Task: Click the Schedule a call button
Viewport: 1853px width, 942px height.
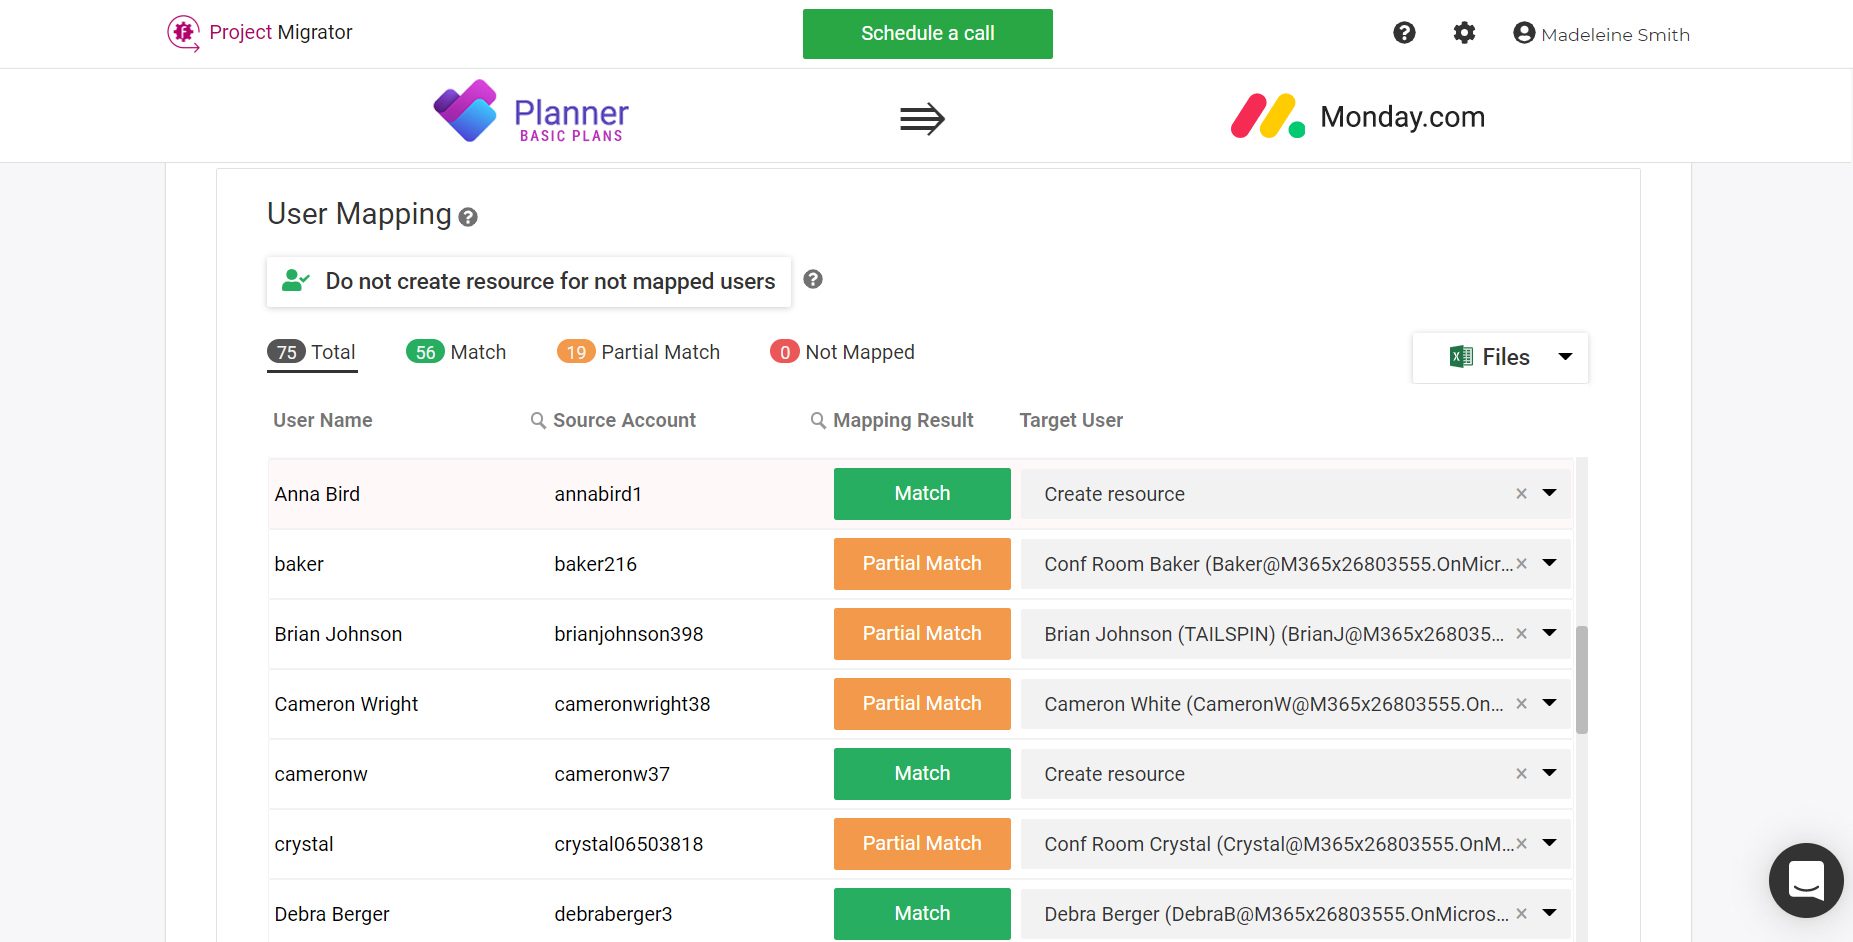Action: (927, 34)
